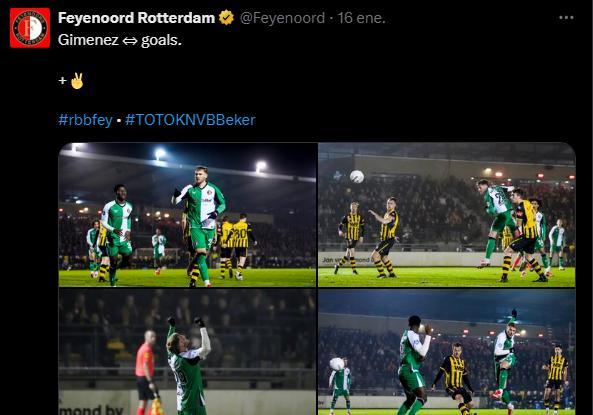
Task: Click the 'Gimenez ⇔ goals.' tweet text
Action: point(120,40)
